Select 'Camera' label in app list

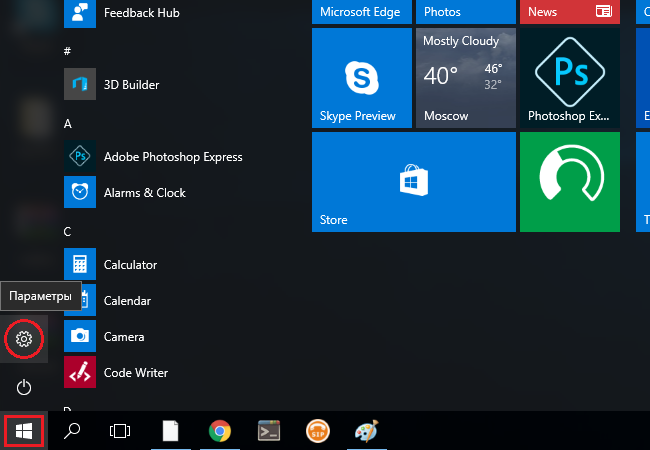[124, 337]
